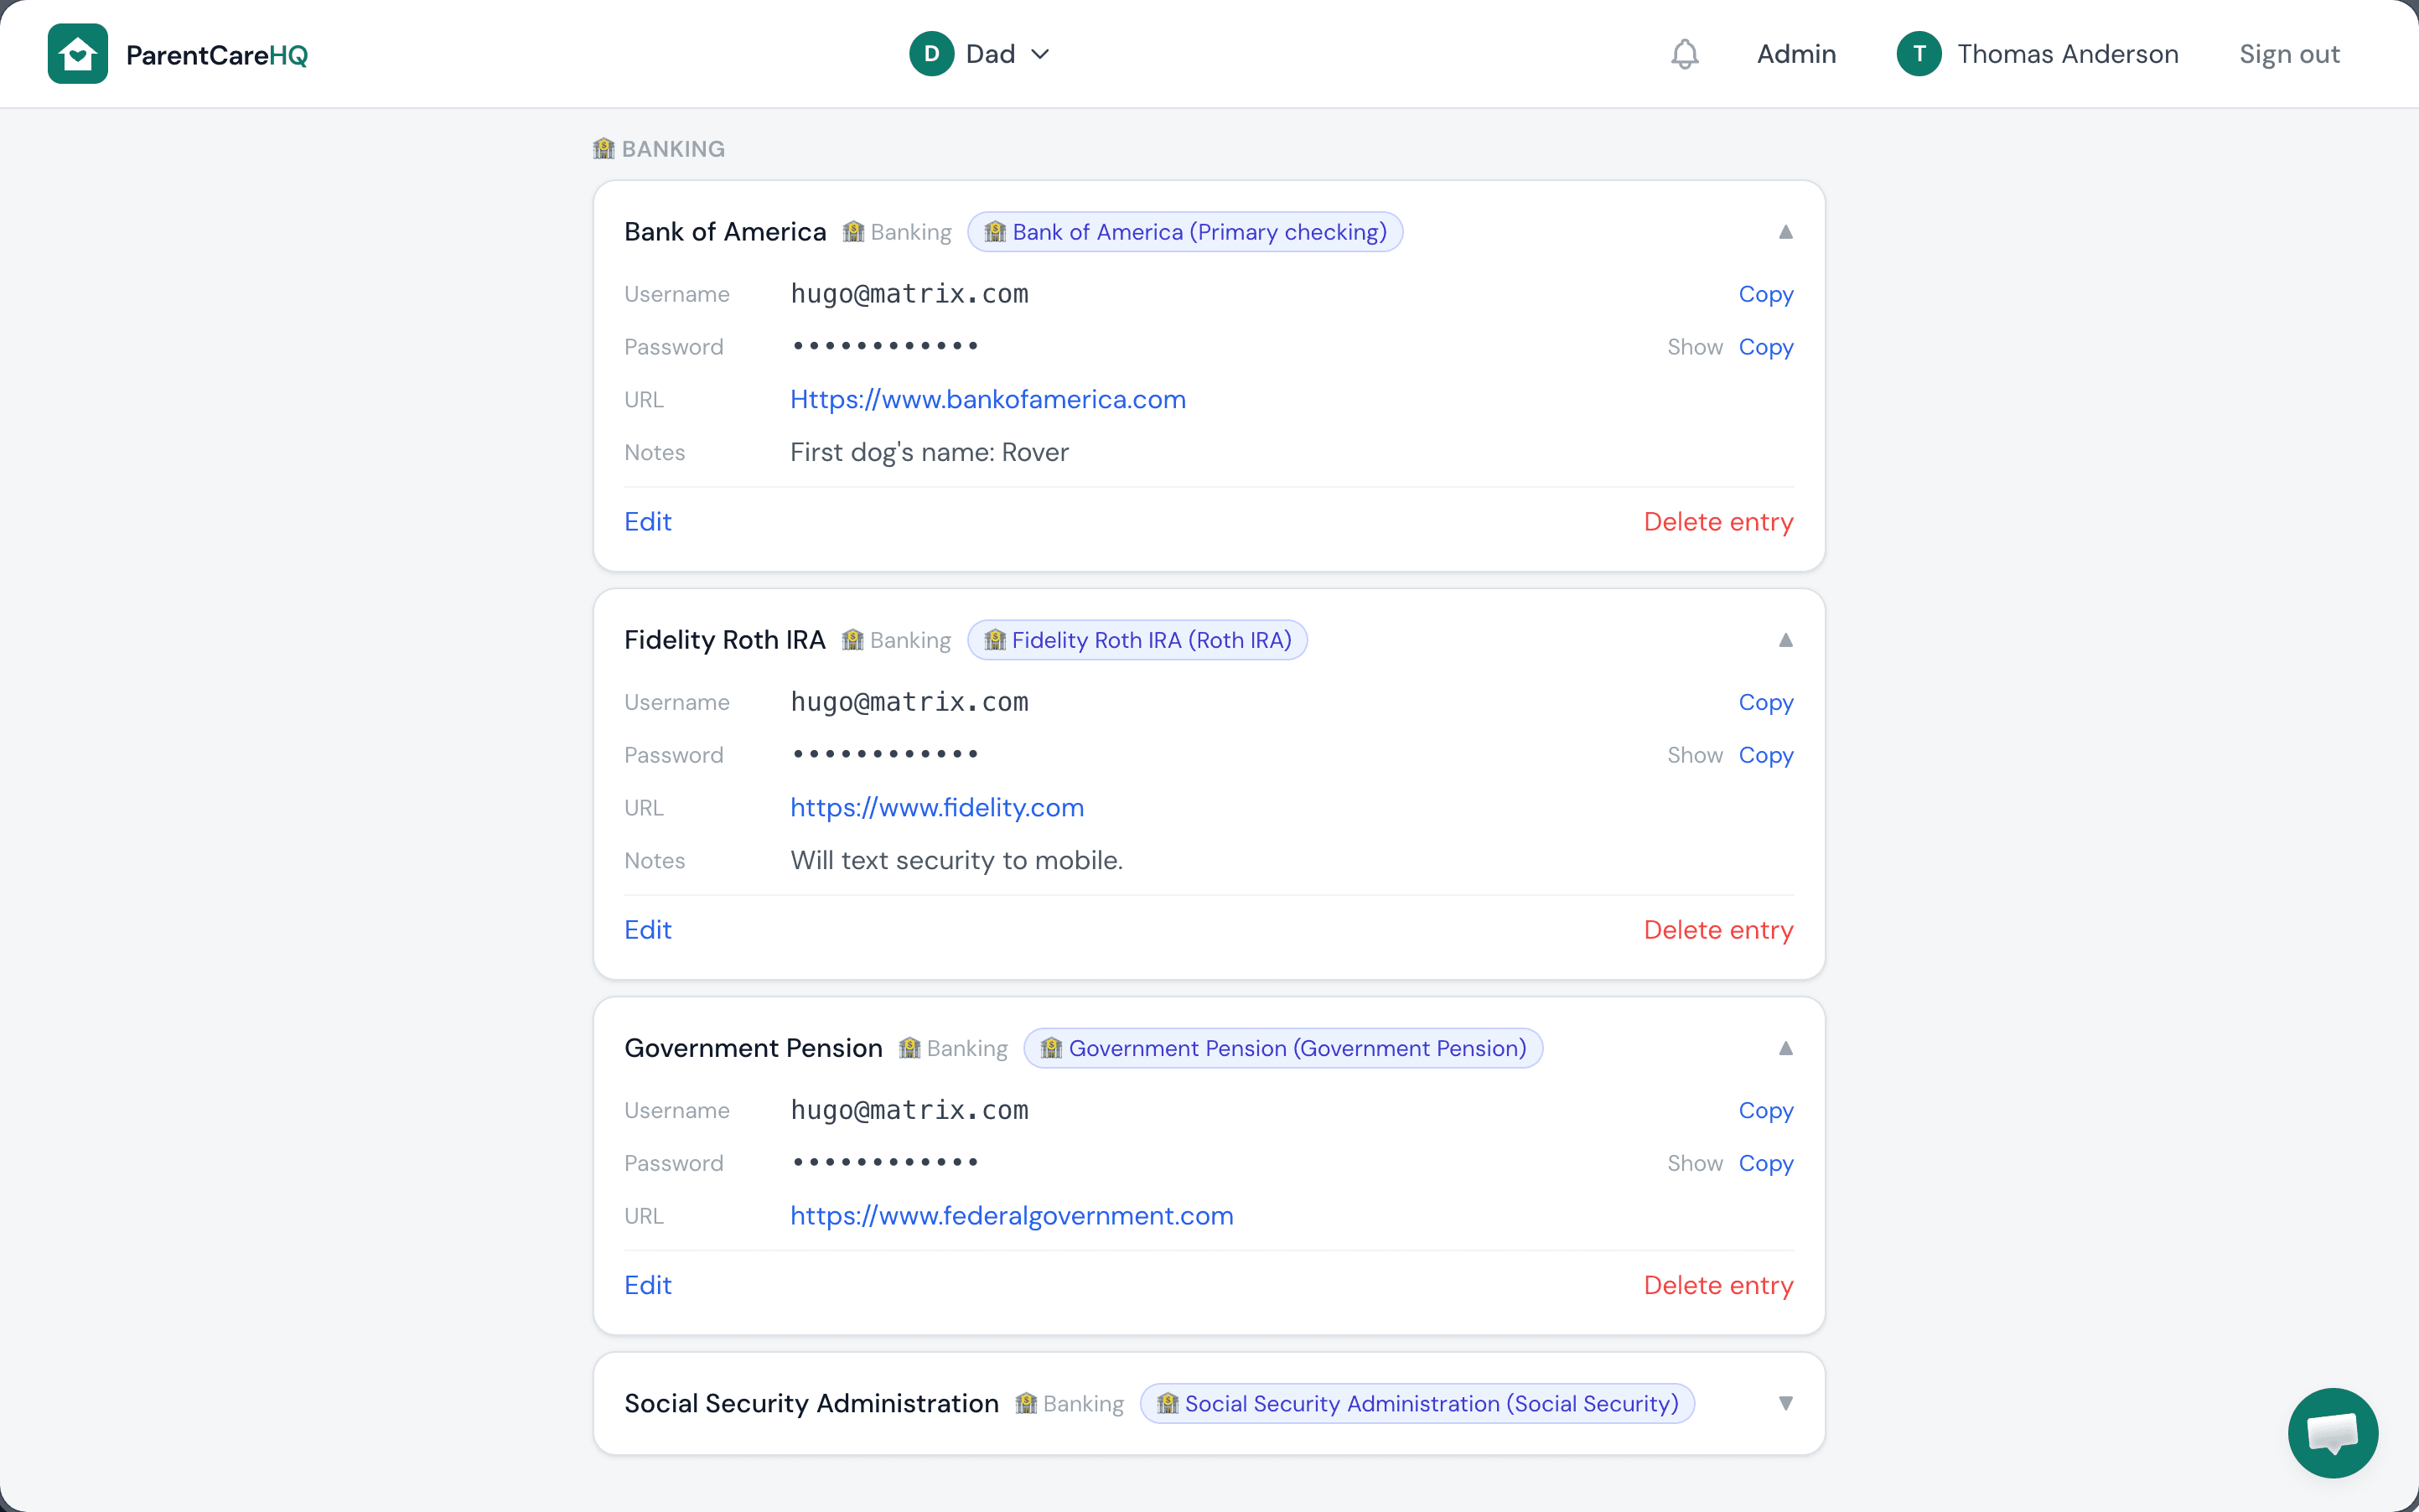The width and height of the screenshot is (2419, 1512).
Task: Open the federalgovernment.com URL link
Action: click(x=1010, y=1215)
